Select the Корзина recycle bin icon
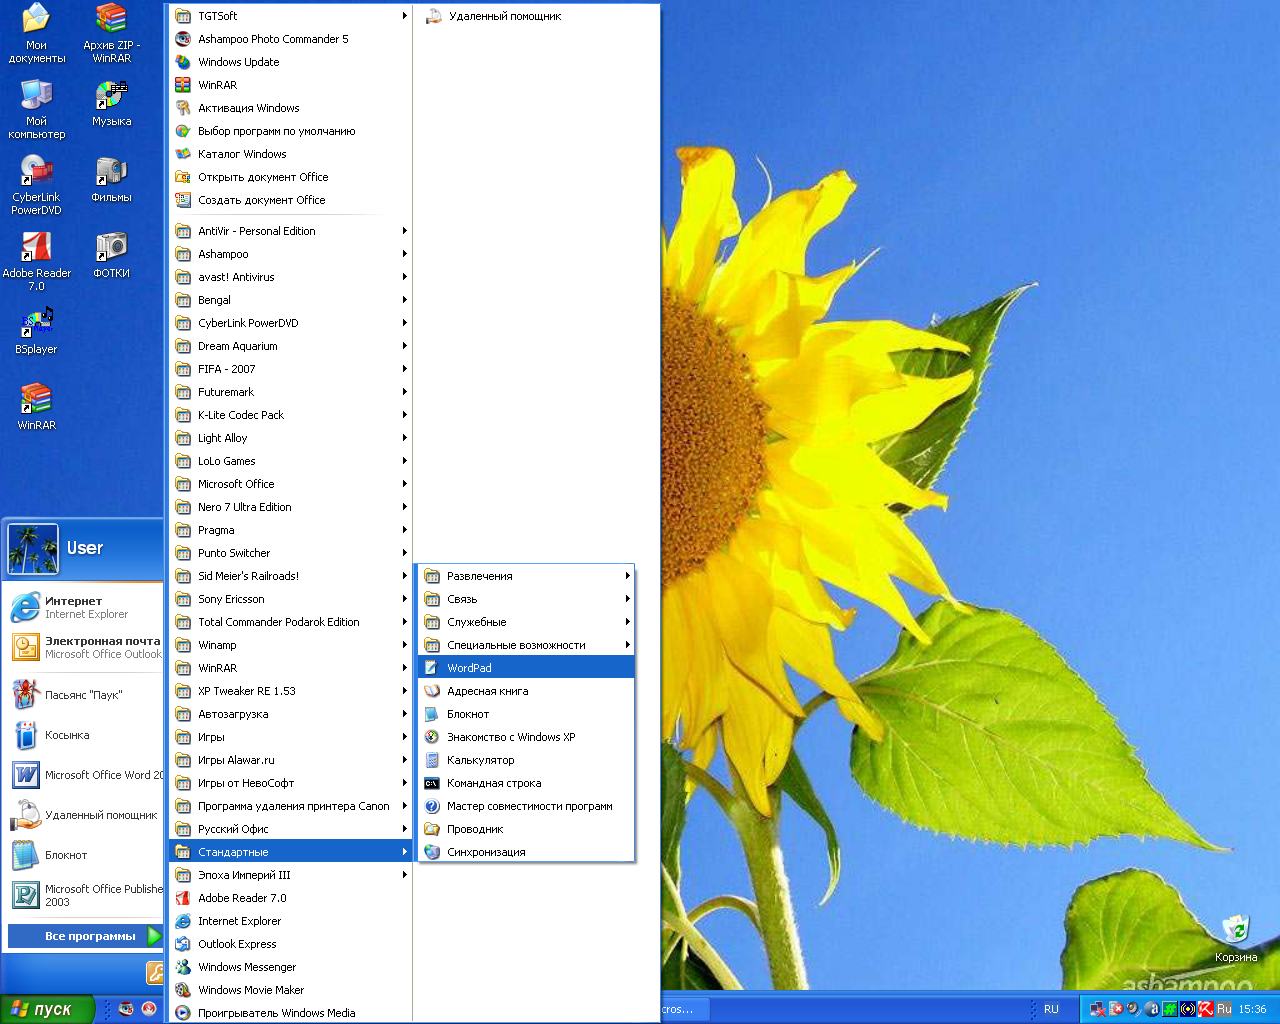Viewport: 1280px width, 1024px height. point(1236,938)
